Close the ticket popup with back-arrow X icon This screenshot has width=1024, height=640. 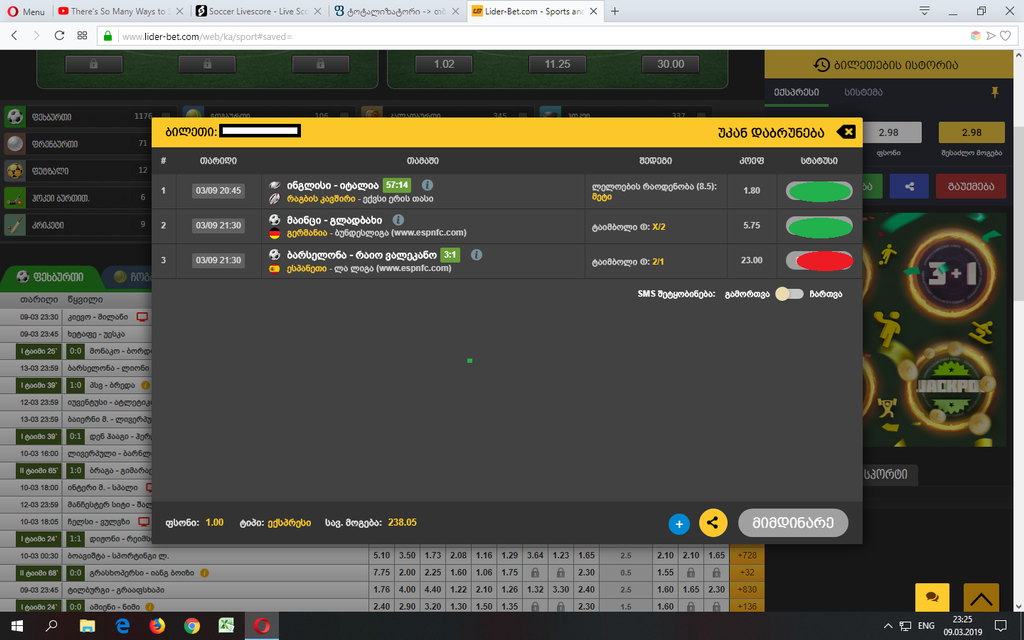[846, 132]
